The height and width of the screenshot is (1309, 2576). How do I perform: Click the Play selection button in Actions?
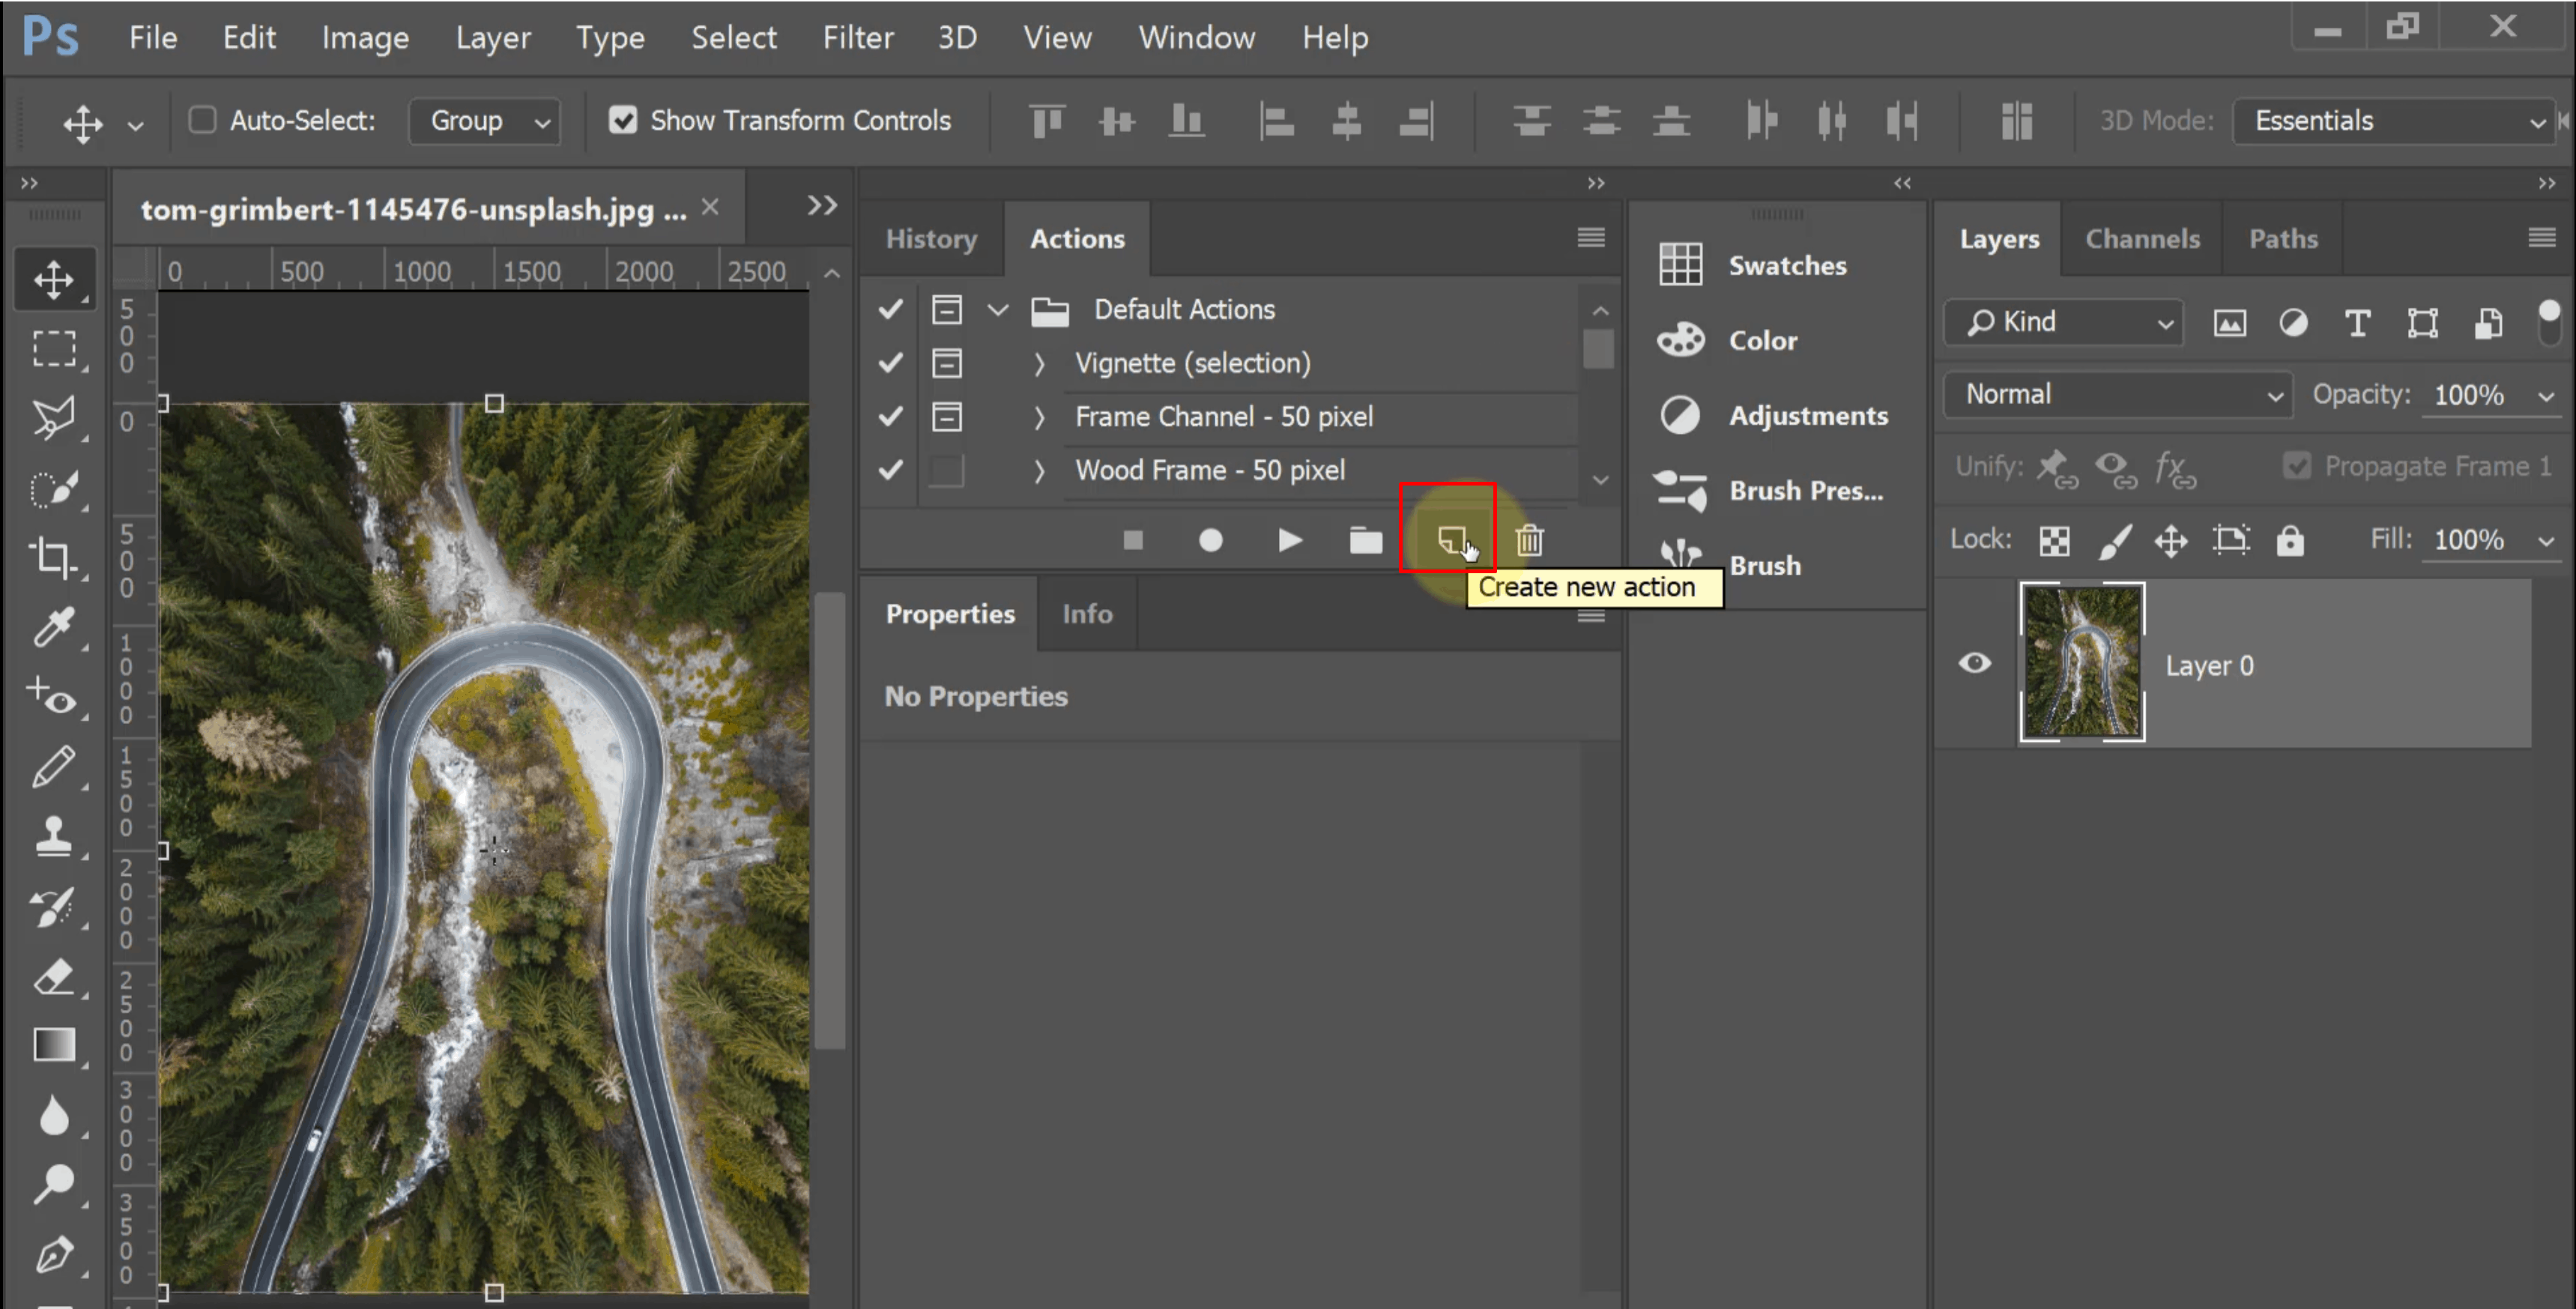click(1289, 541)
